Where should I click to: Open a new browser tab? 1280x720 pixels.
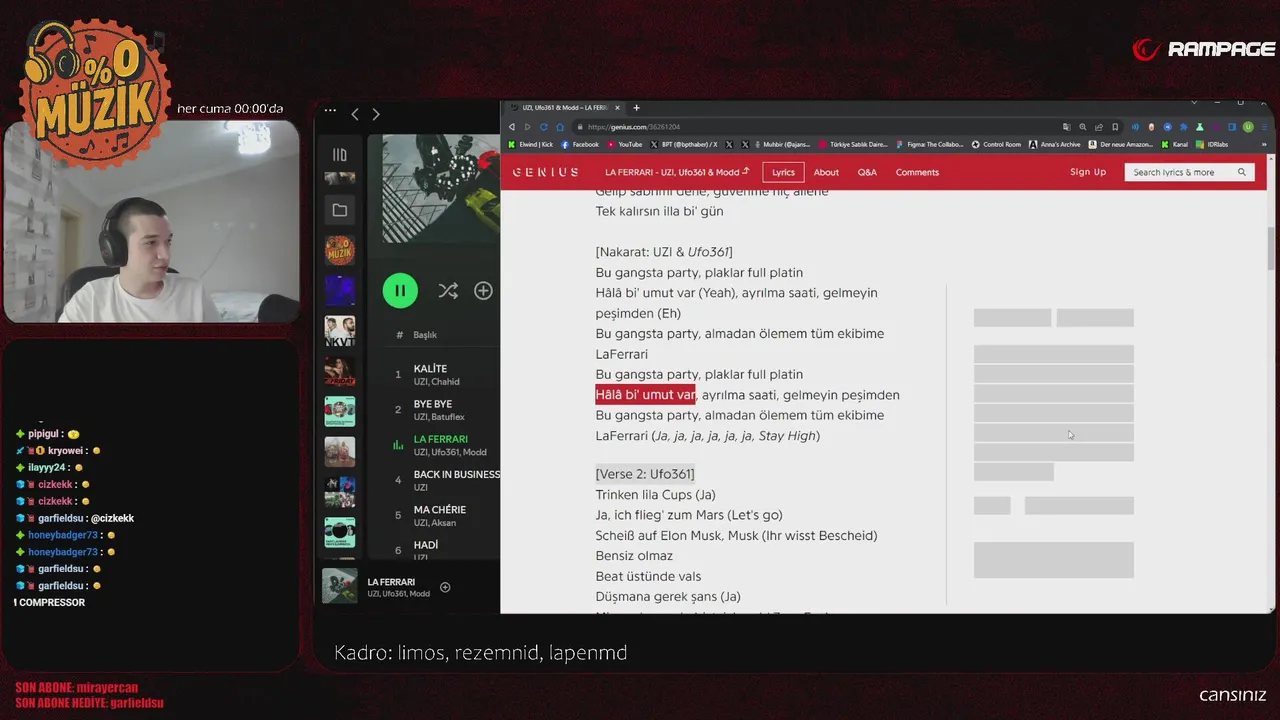pyautogui.click(x=636, y=108)
